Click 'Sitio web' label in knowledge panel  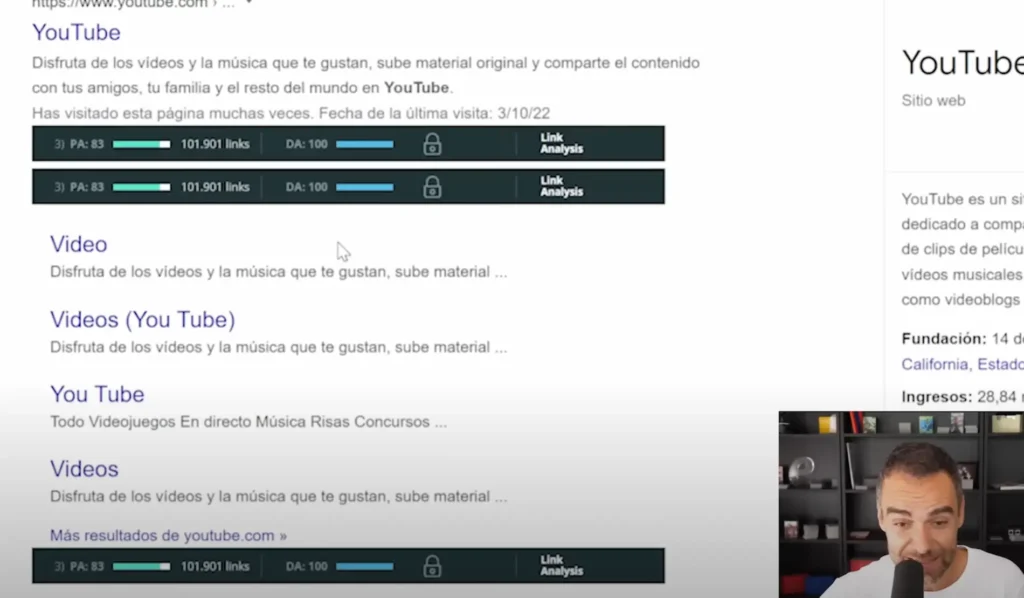pyautogui.click(x=933, y=101)
